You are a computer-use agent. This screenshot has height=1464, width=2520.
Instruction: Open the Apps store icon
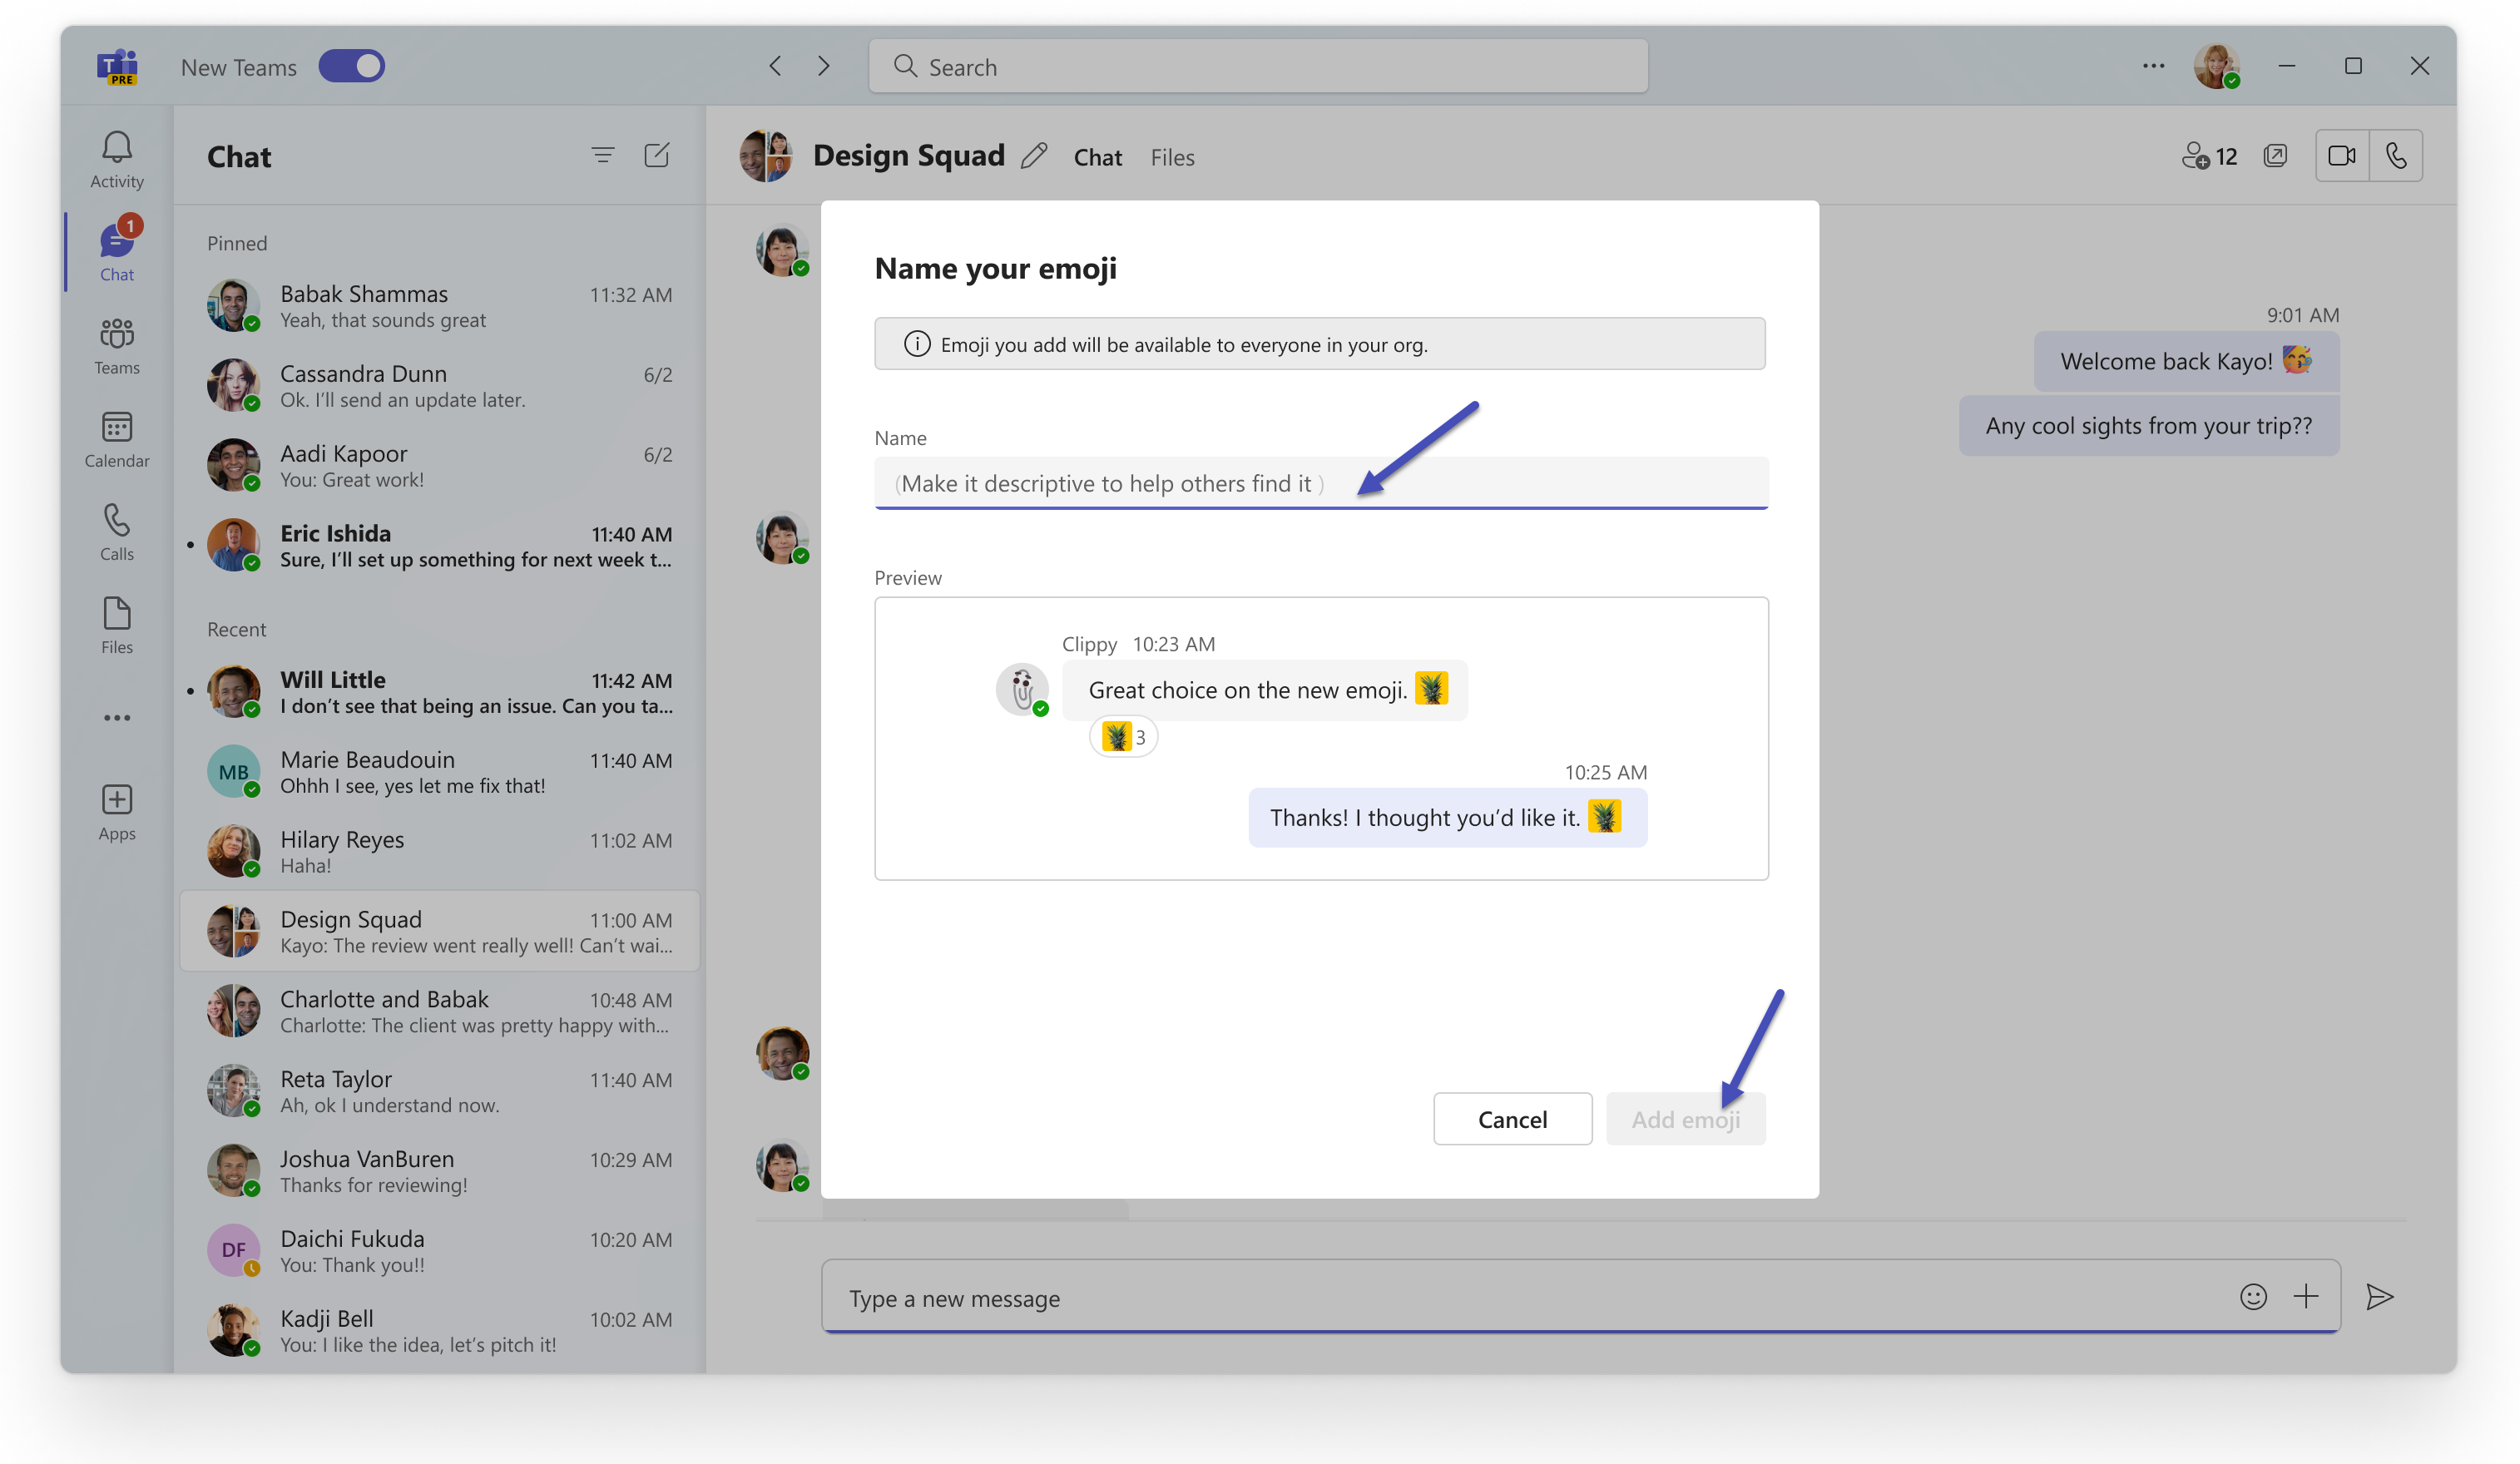116,812
